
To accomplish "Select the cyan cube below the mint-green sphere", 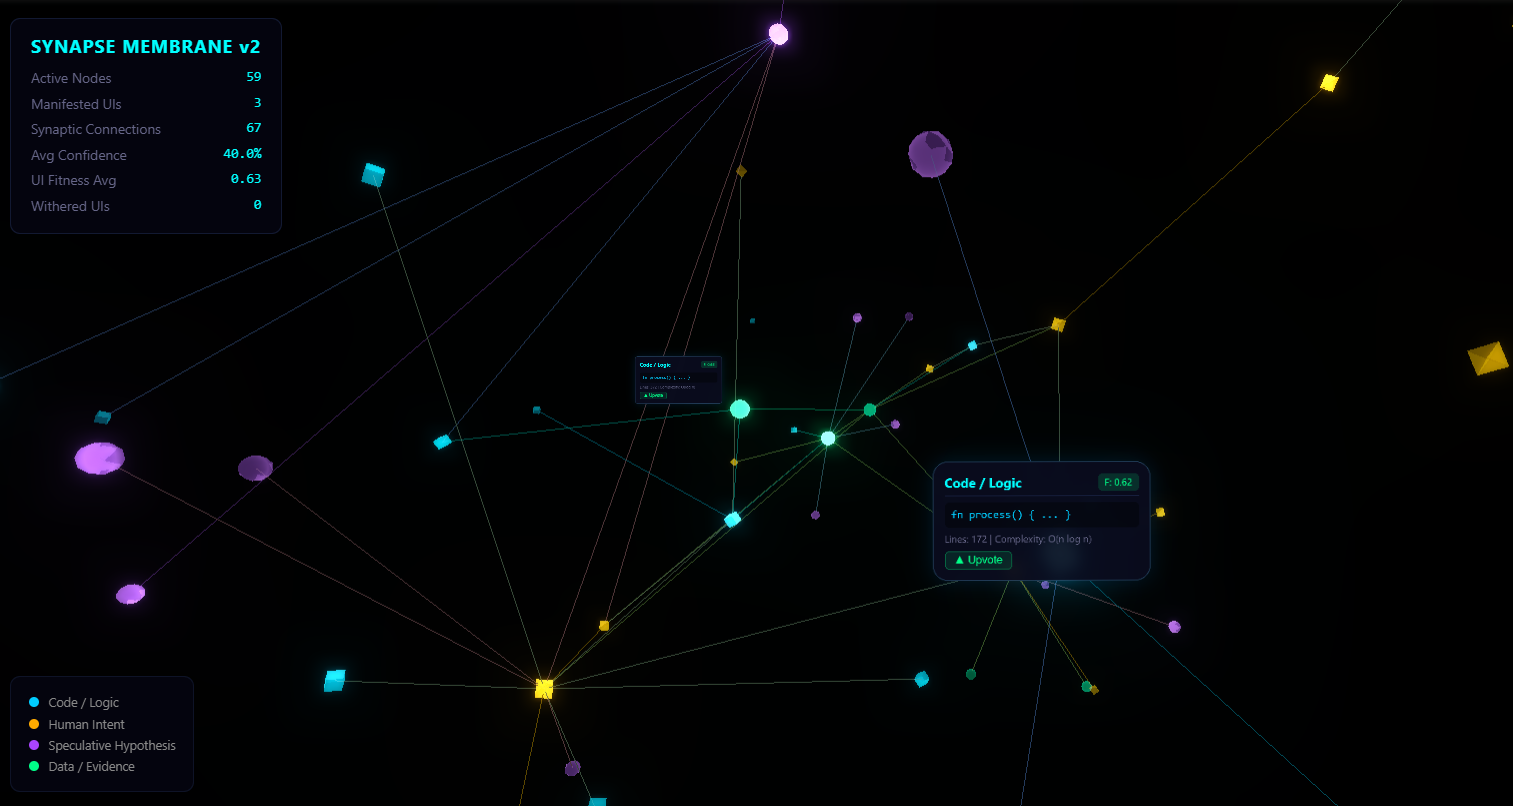I will [x=733, y=519].
